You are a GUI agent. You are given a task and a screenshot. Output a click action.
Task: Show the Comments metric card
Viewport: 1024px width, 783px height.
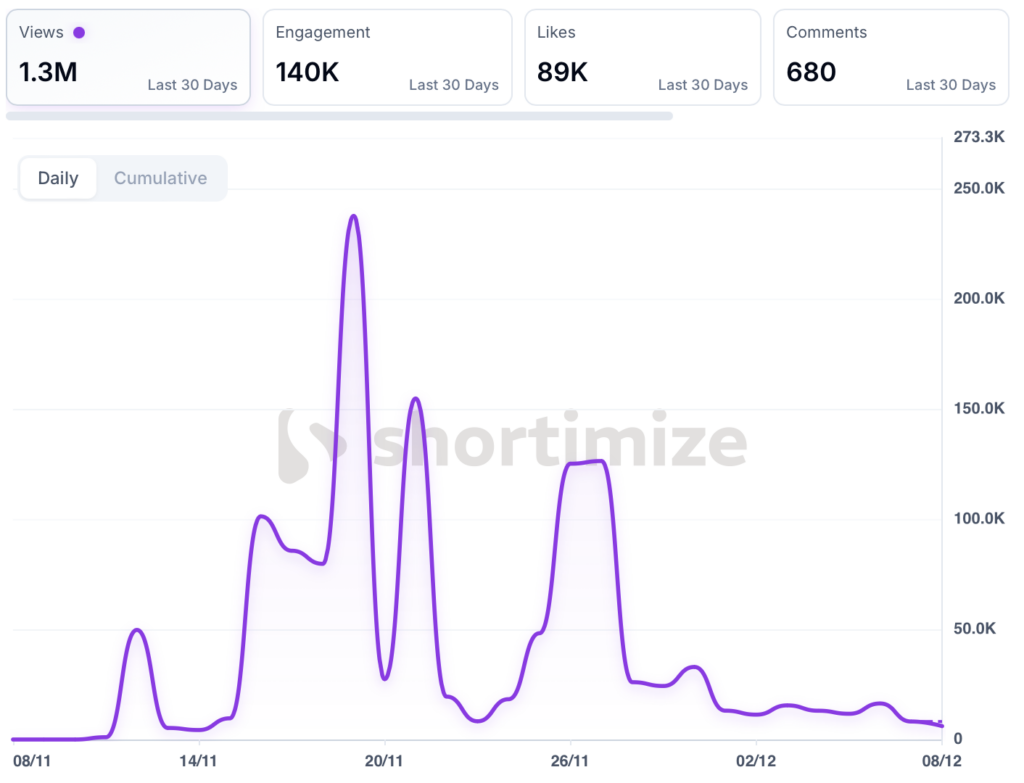890,57
